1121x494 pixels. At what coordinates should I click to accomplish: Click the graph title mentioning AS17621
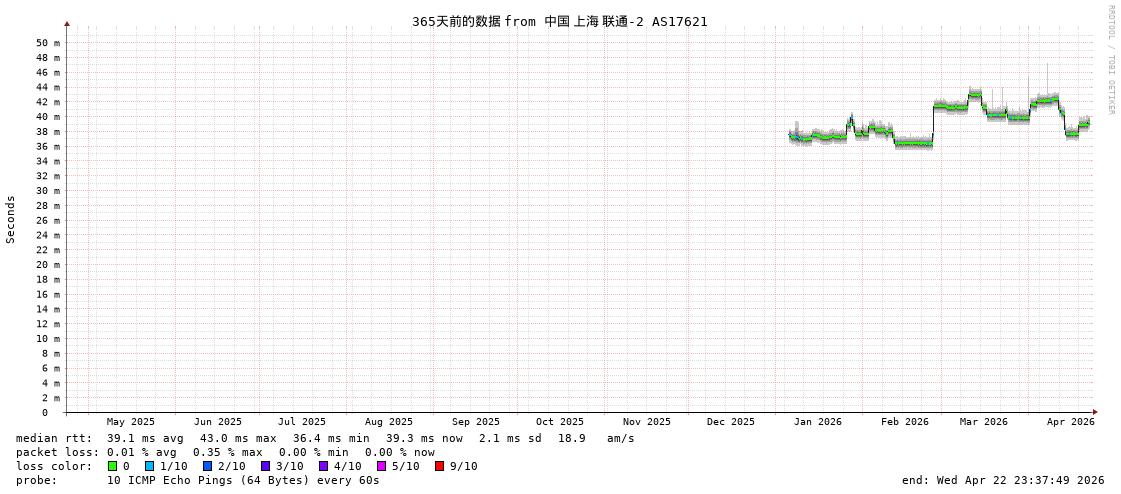point(559,21)
